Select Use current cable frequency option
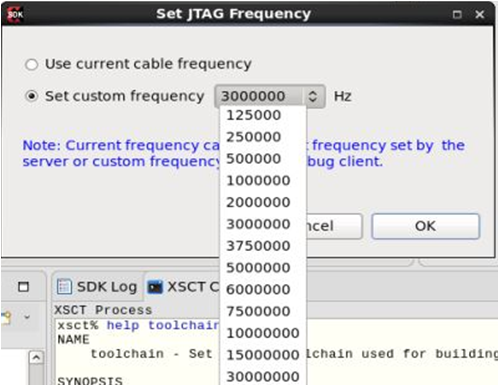The height and width of the screenshot is (386, 499). (x=32, y=64)
